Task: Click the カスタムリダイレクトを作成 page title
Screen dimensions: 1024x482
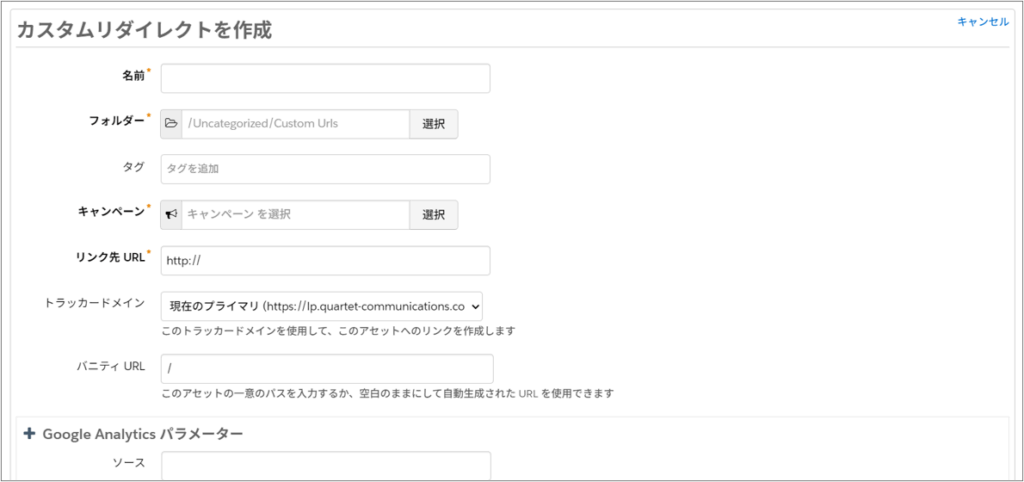Action: (x=144, y=30)
